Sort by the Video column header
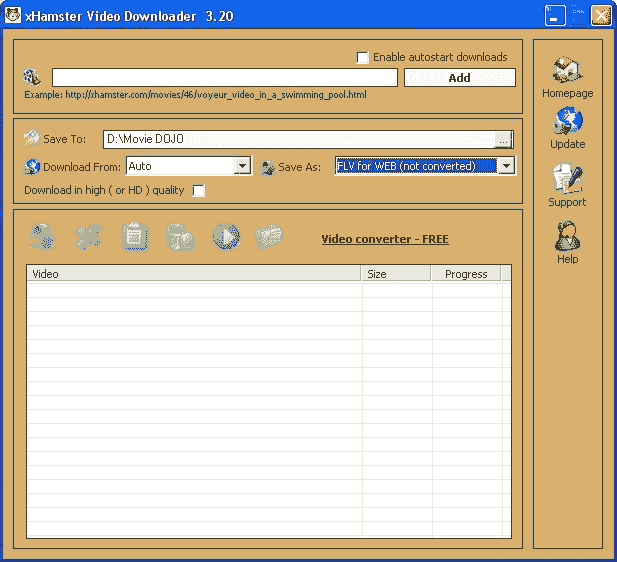 pos(194,274)
